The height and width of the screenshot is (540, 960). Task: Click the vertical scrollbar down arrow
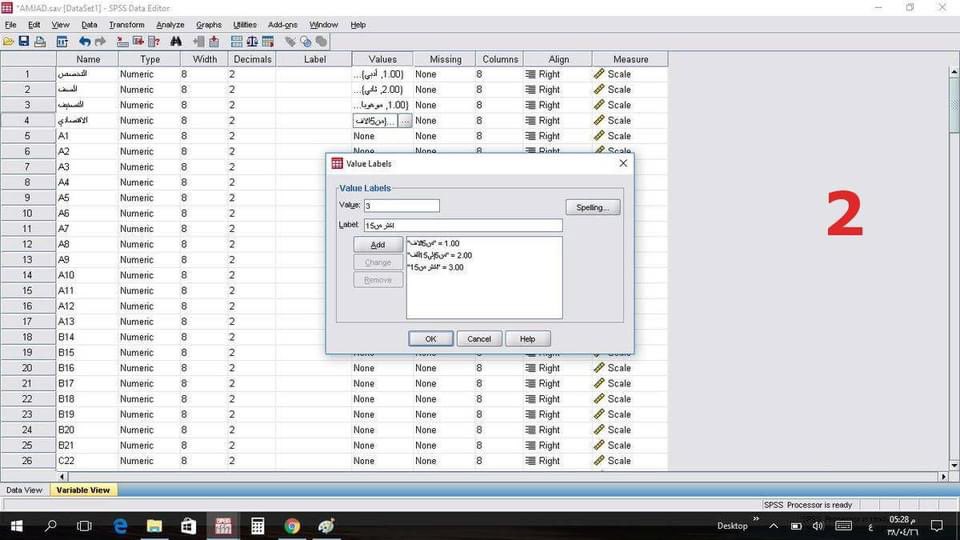954,466
